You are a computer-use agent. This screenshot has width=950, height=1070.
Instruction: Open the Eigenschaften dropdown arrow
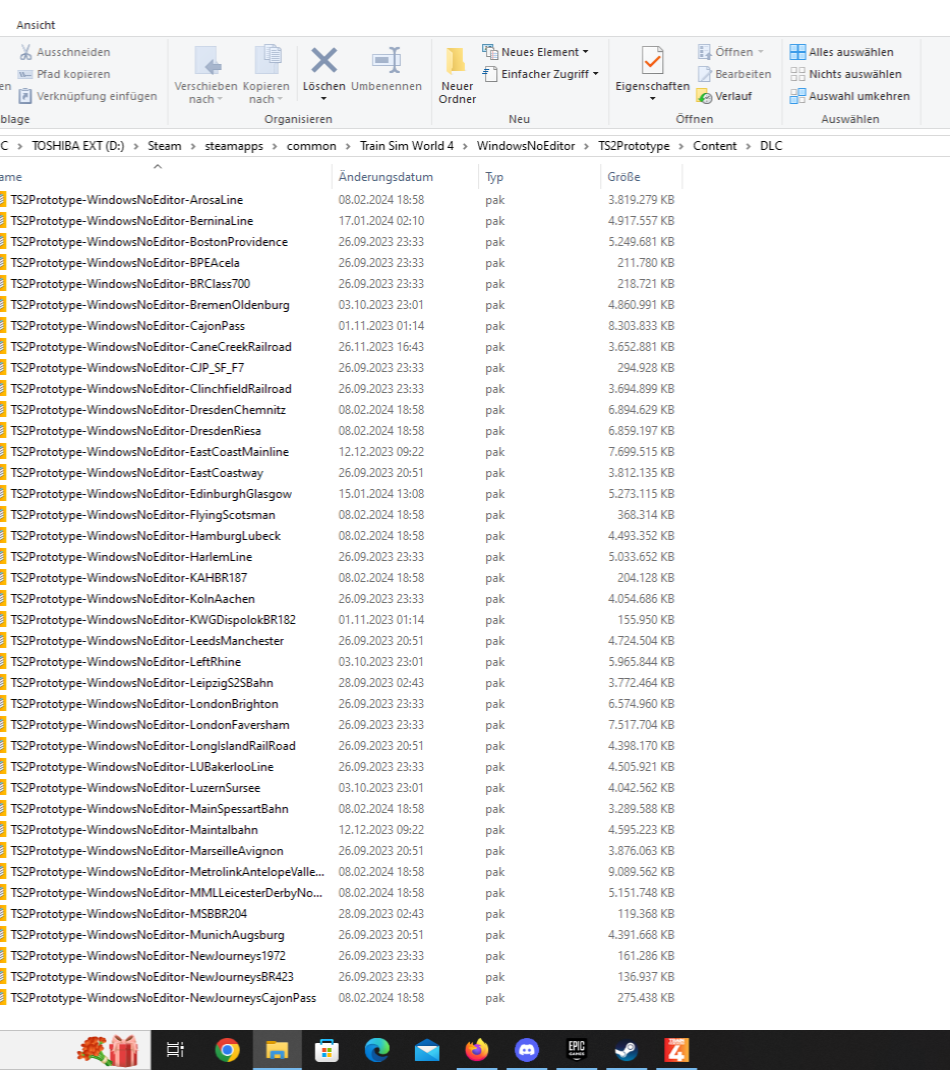click(x=652, y=99)
